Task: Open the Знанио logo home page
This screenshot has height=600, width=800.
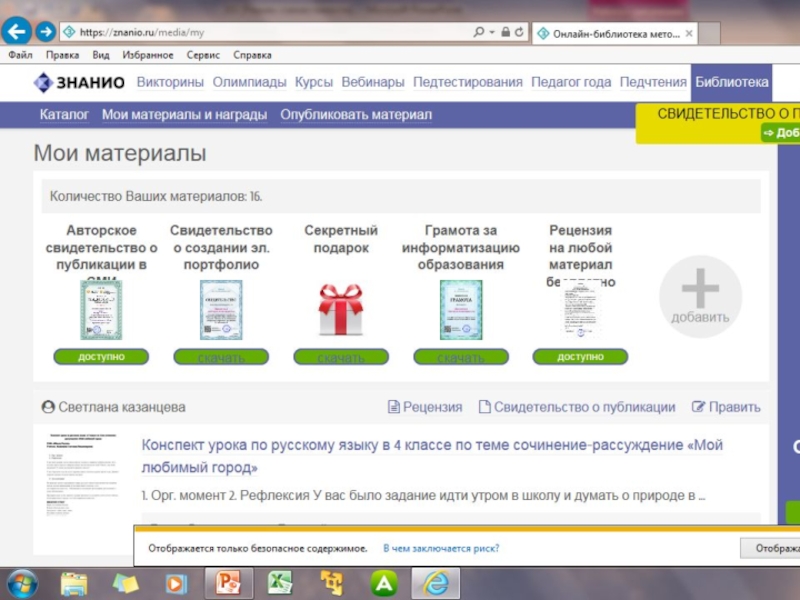Action: 79,82
